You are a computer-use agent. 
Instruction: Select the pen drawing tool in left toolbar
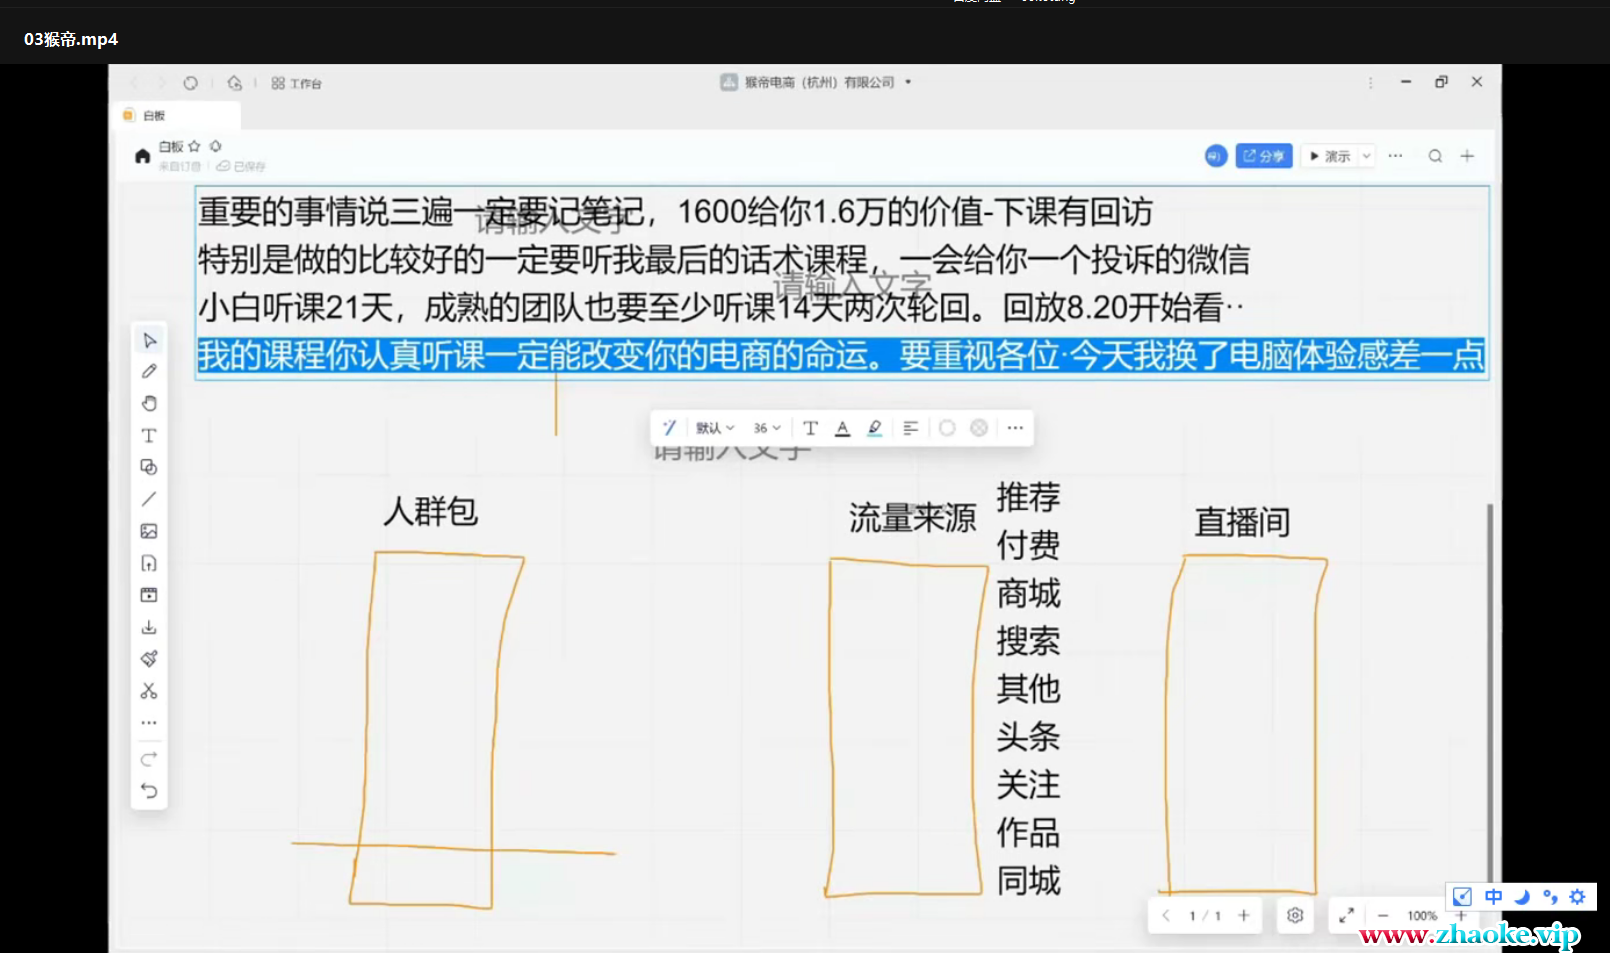coord(149,371)
